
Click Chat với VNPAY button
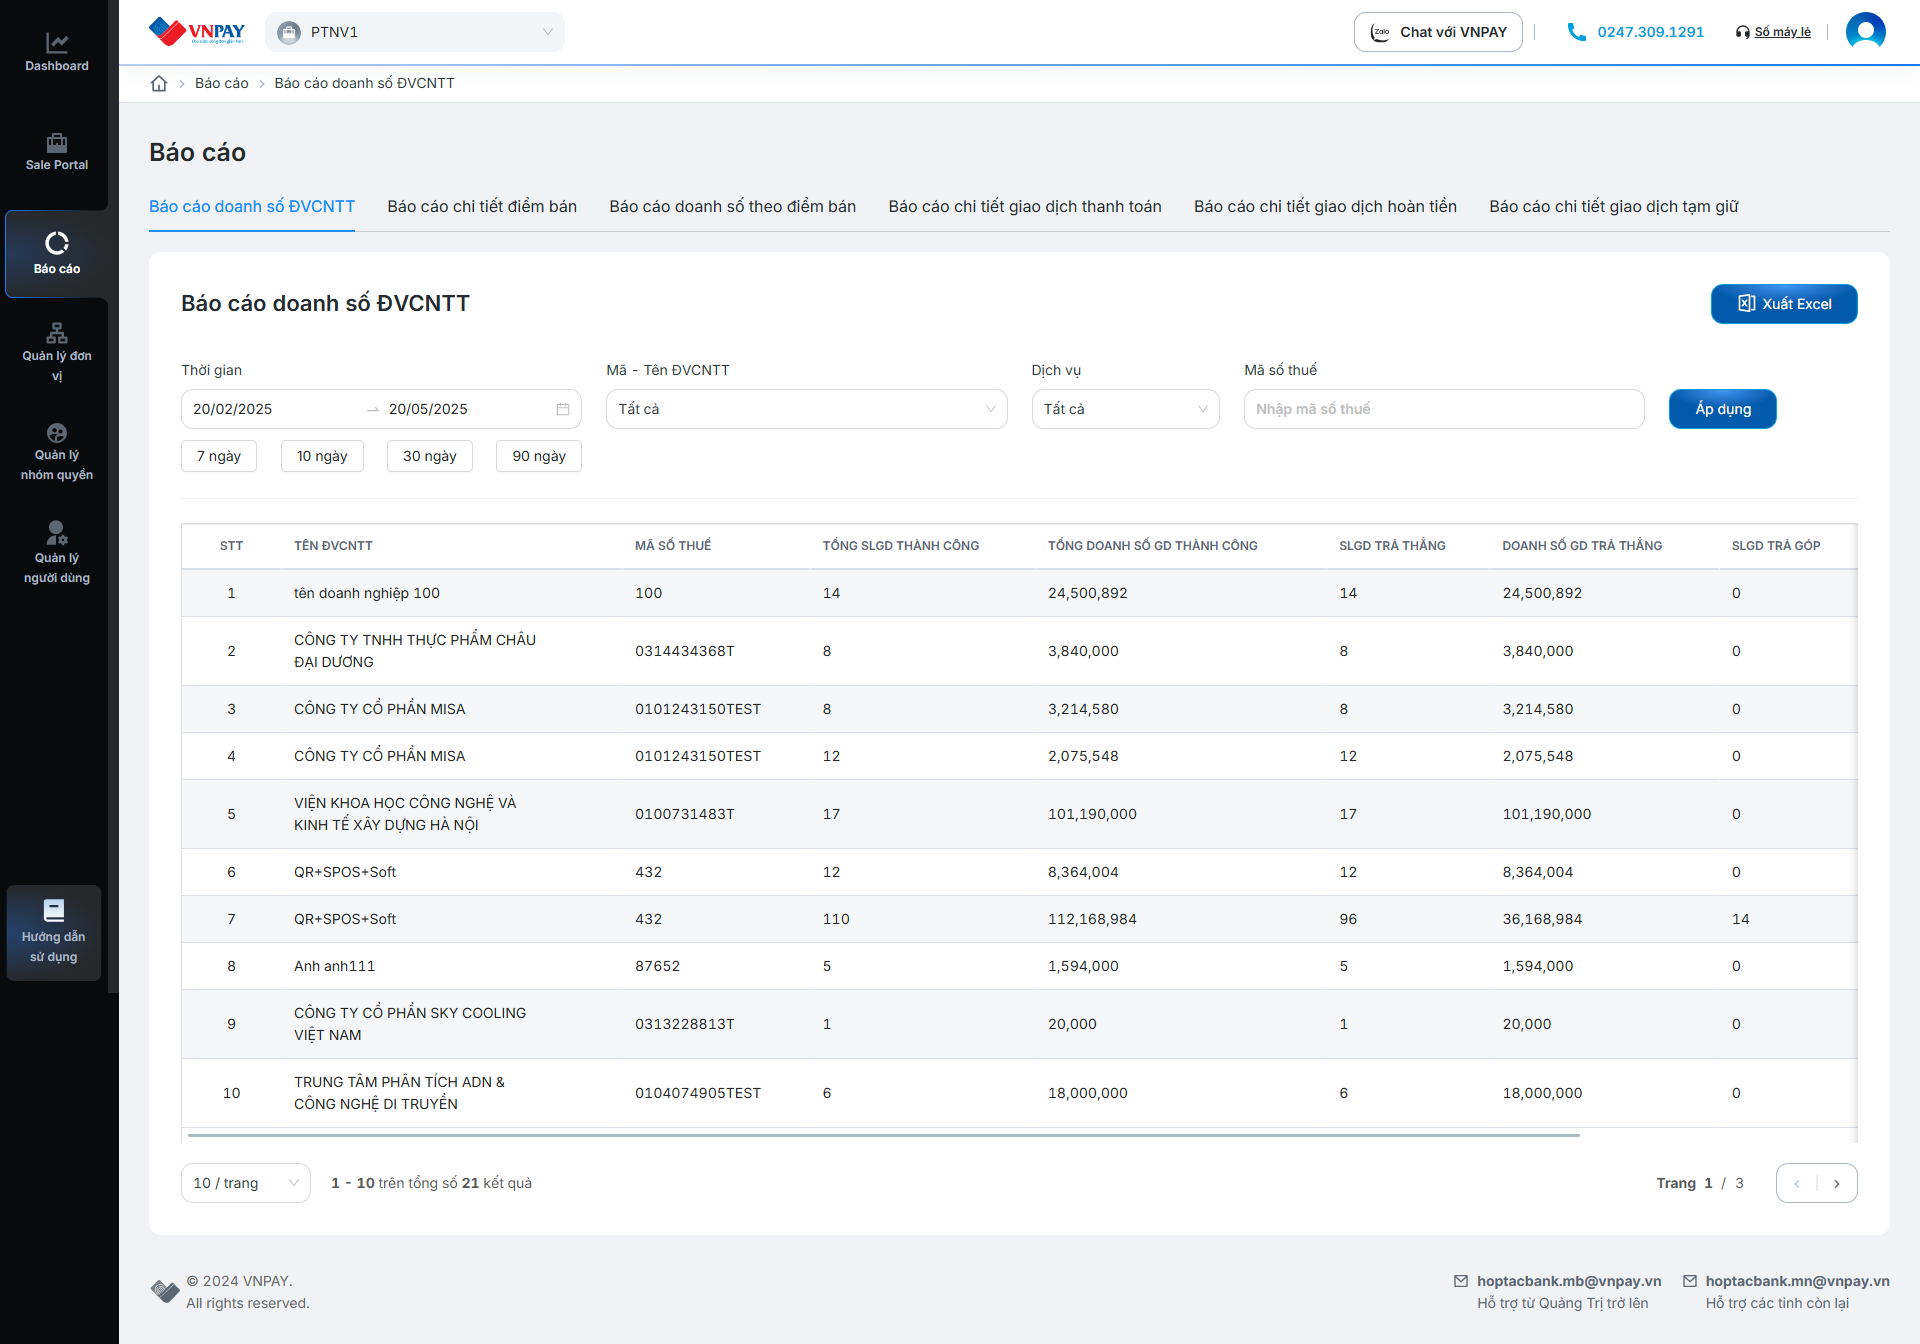click(1438, 32)
